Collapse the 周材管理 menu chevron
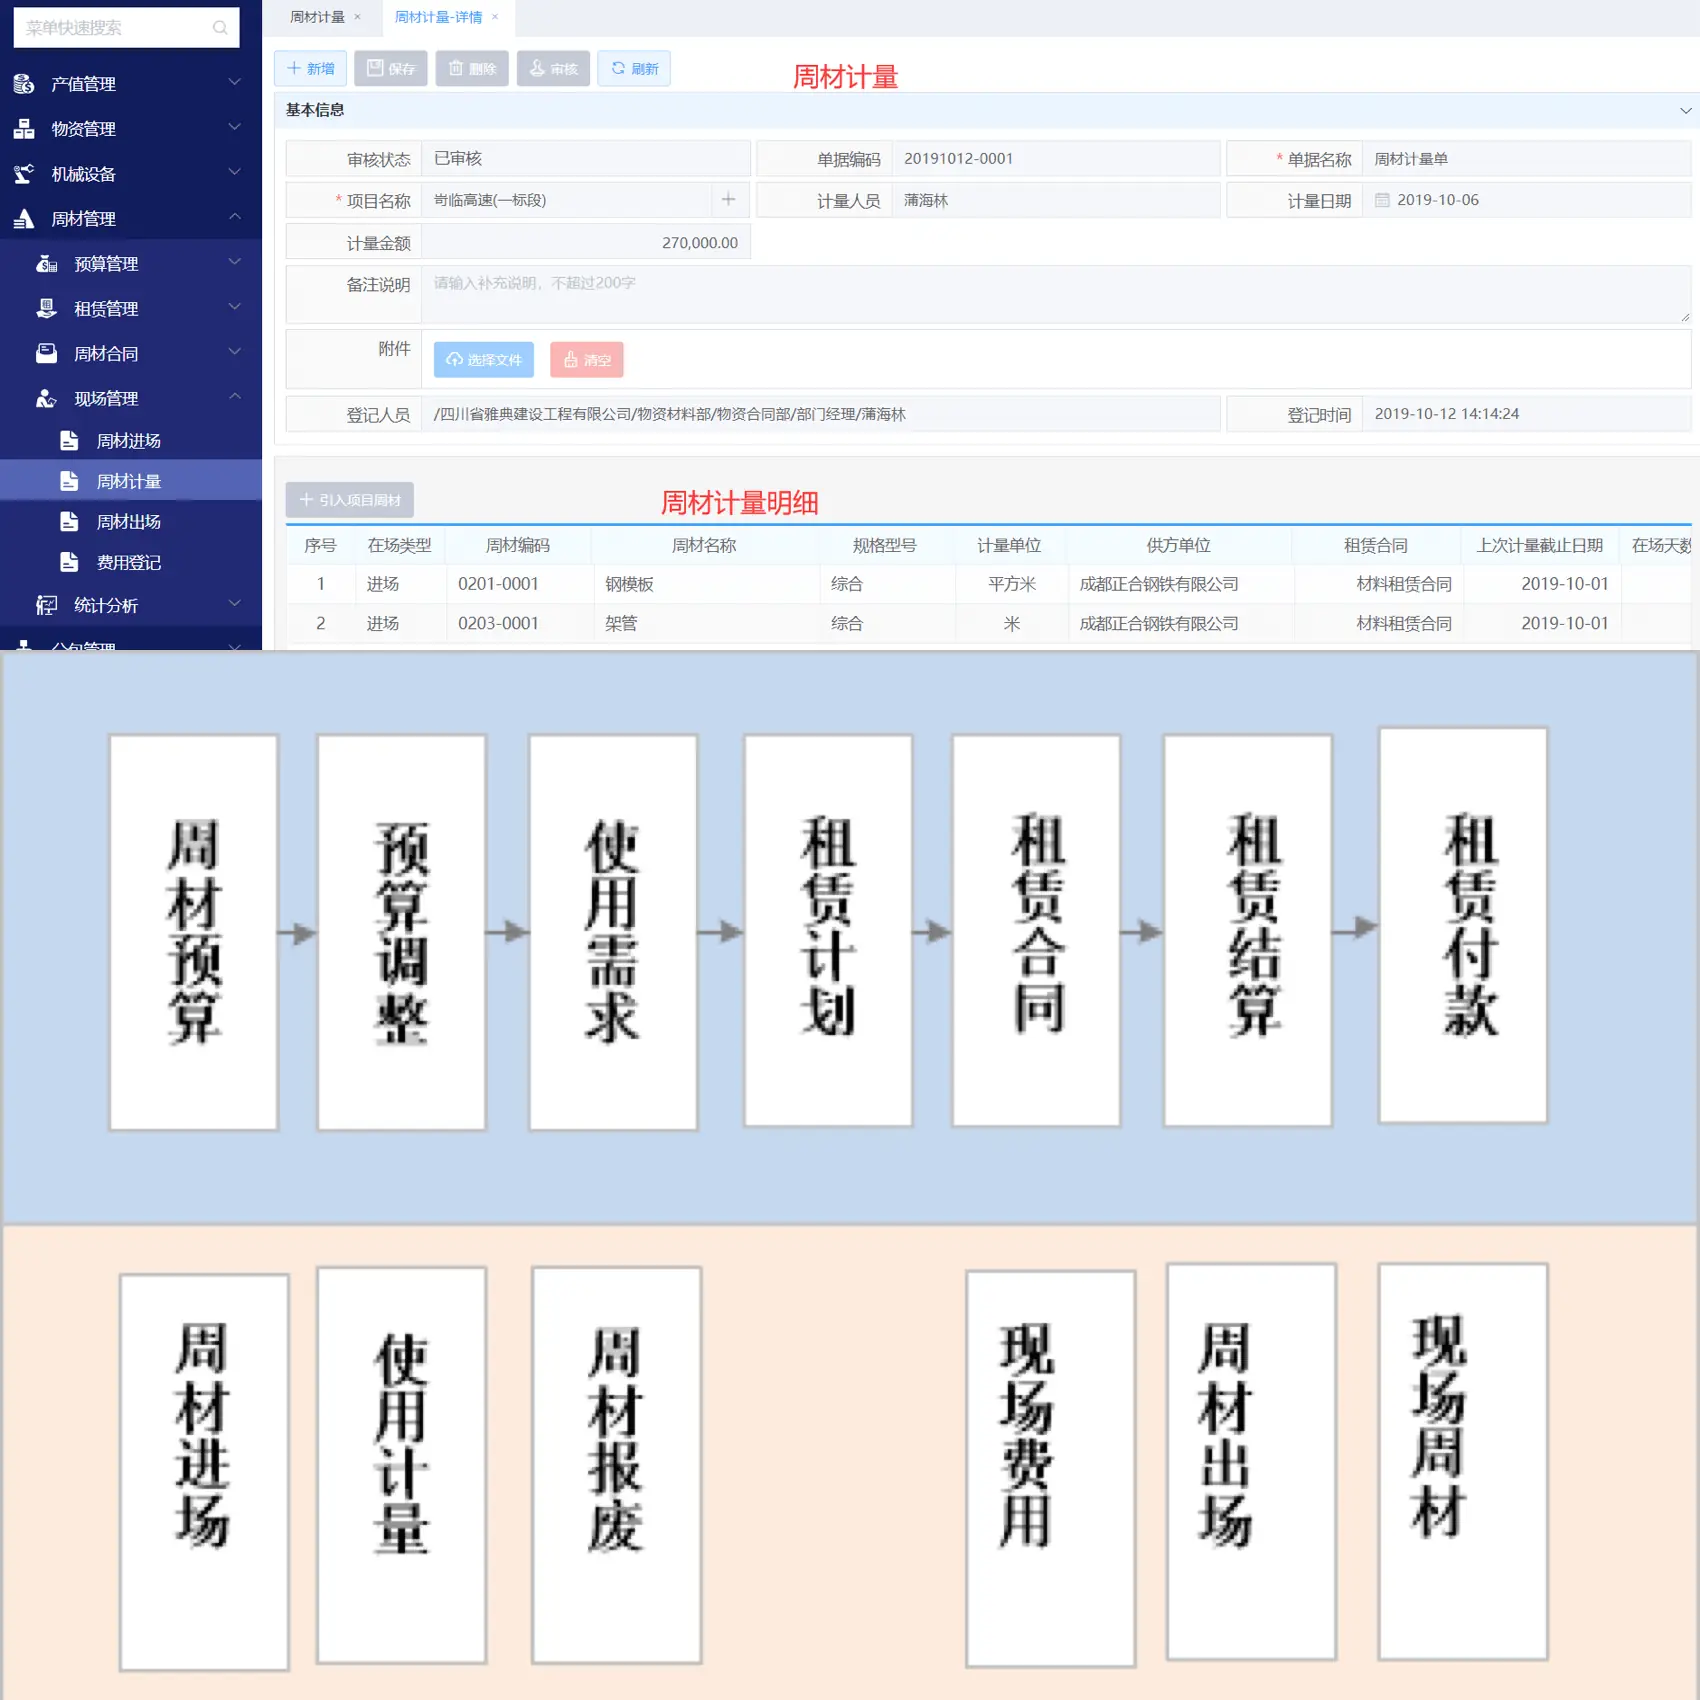The image size is (1700, 1700). click(235, 217)
